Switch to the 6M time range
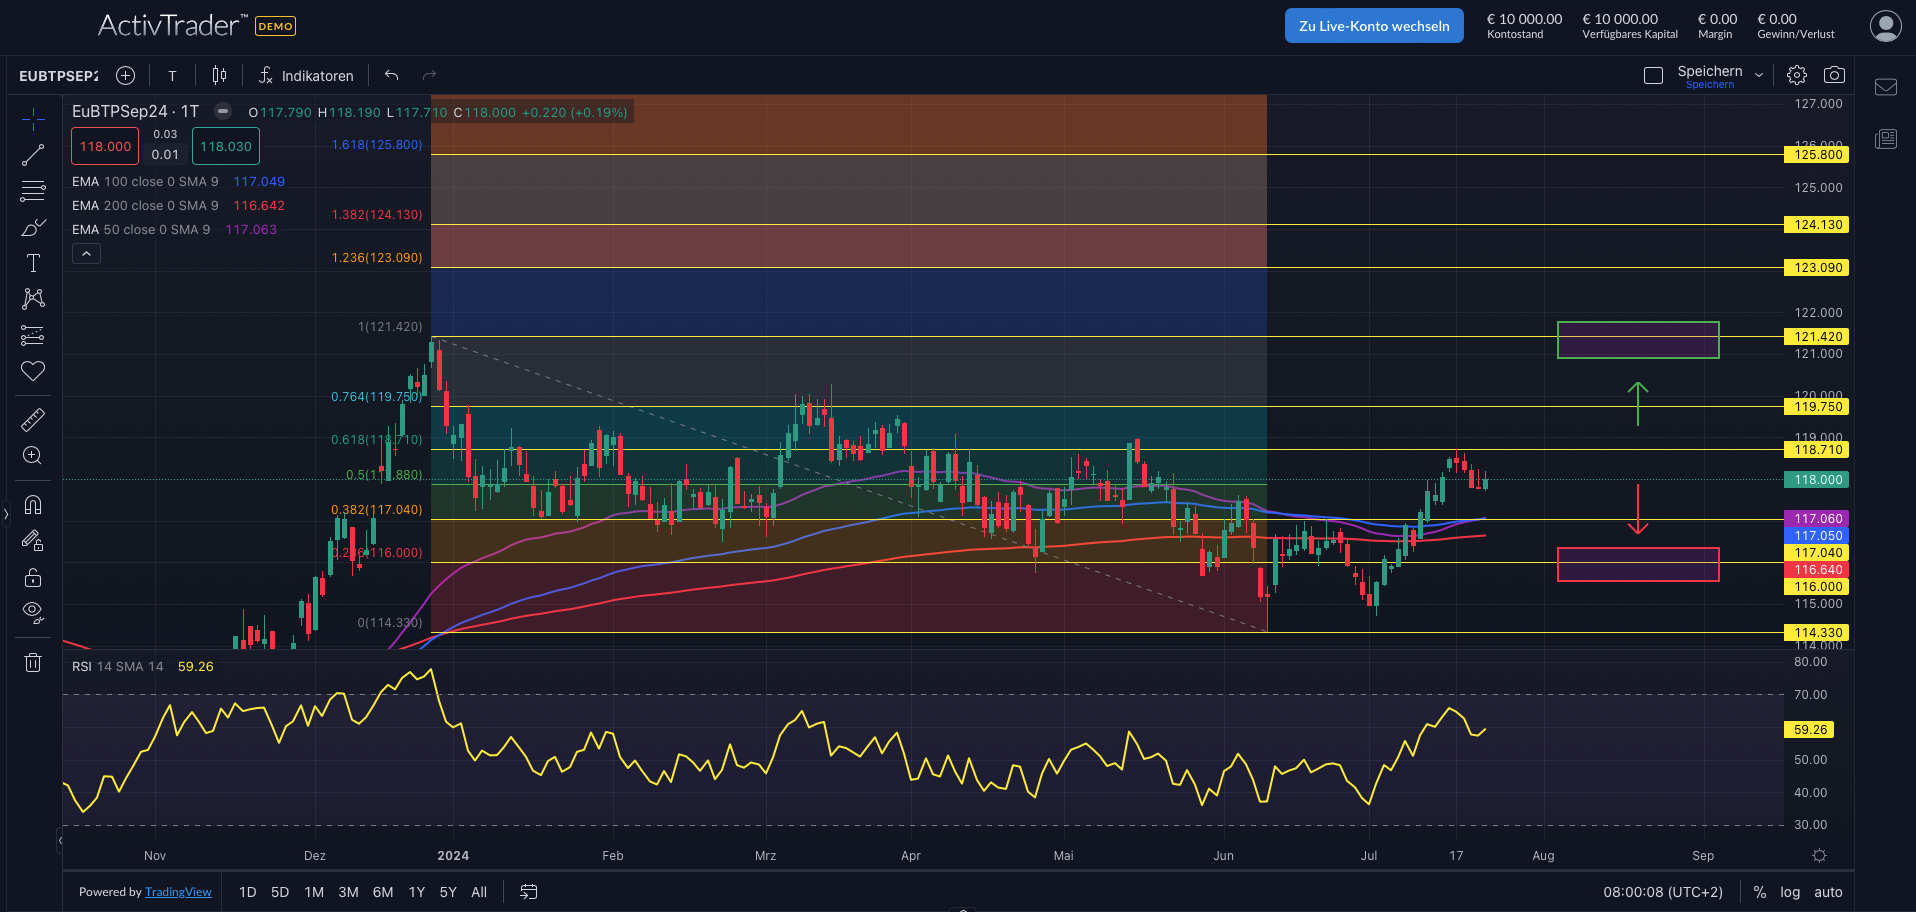Image resolution: width=1916 pixels, height=912 pixels. 383,892
